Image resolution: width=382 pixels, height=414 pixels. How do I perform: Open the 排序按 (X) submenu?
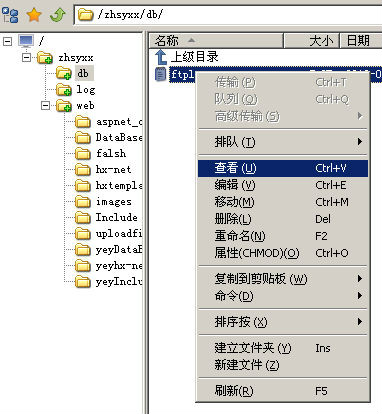pyautogui.click(x=283, y=322)
